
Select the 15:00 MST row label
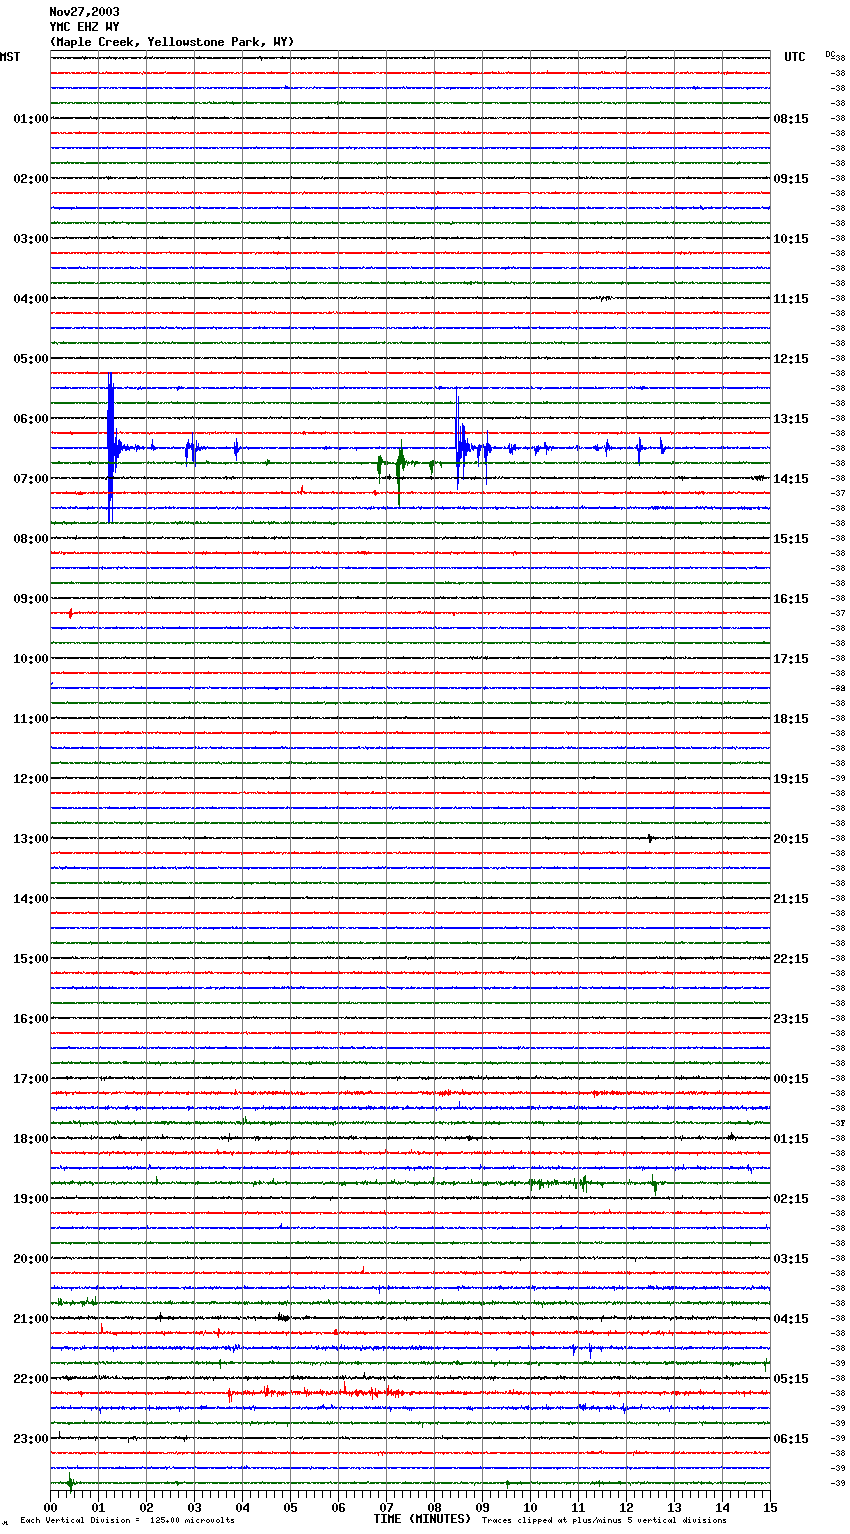point(31,959)
